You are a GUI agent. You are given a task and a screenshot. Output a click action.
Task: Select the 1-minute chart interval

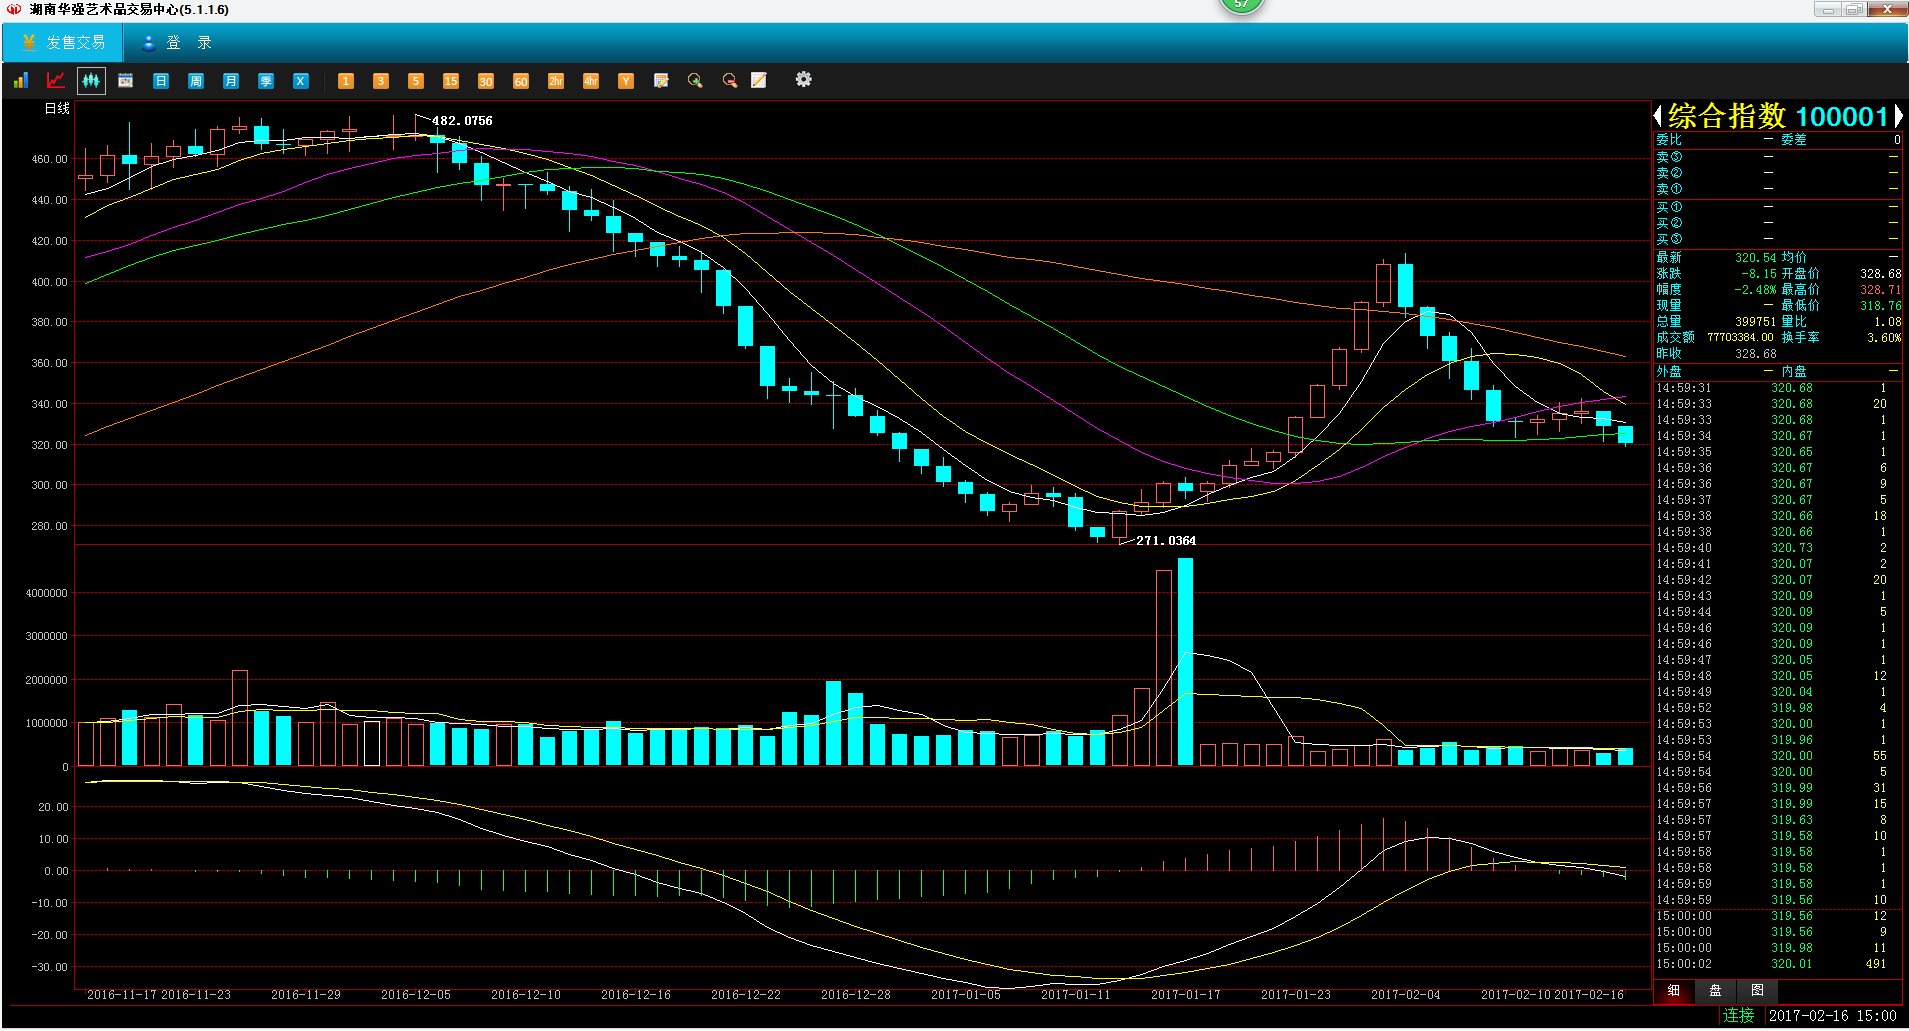click(x=346, y=80)
